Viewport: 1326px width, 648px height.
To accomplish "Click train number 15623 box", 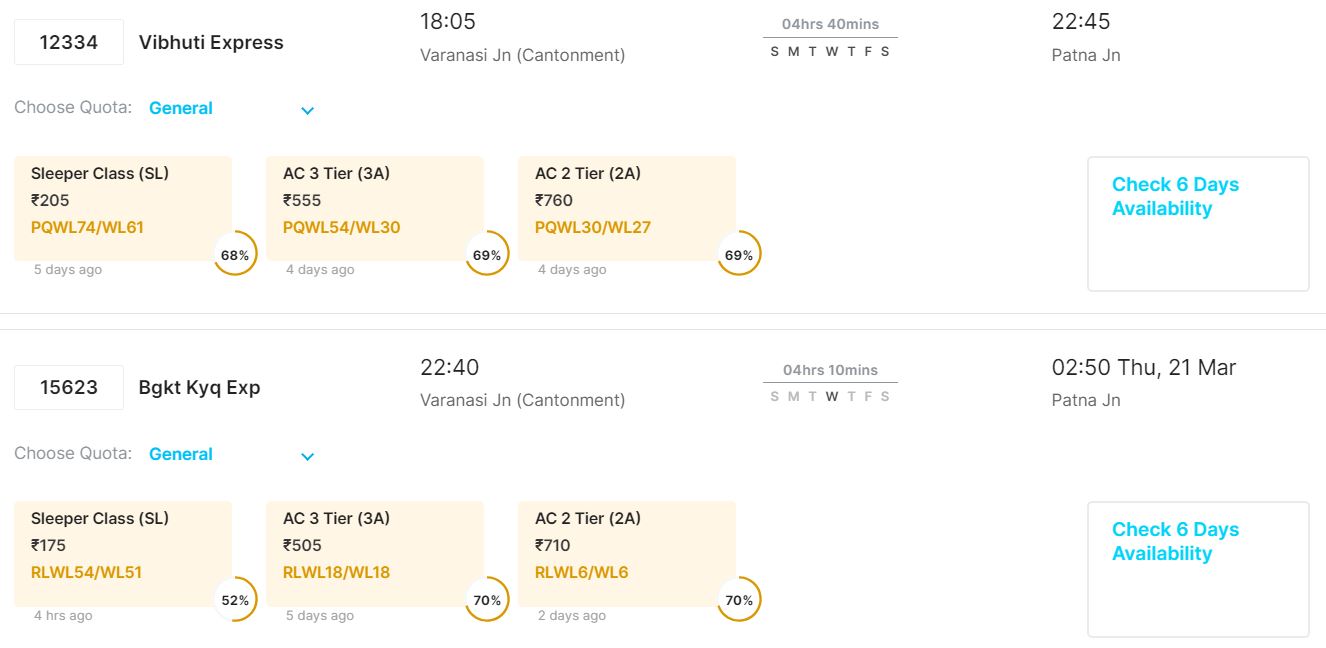I will 69,388.
